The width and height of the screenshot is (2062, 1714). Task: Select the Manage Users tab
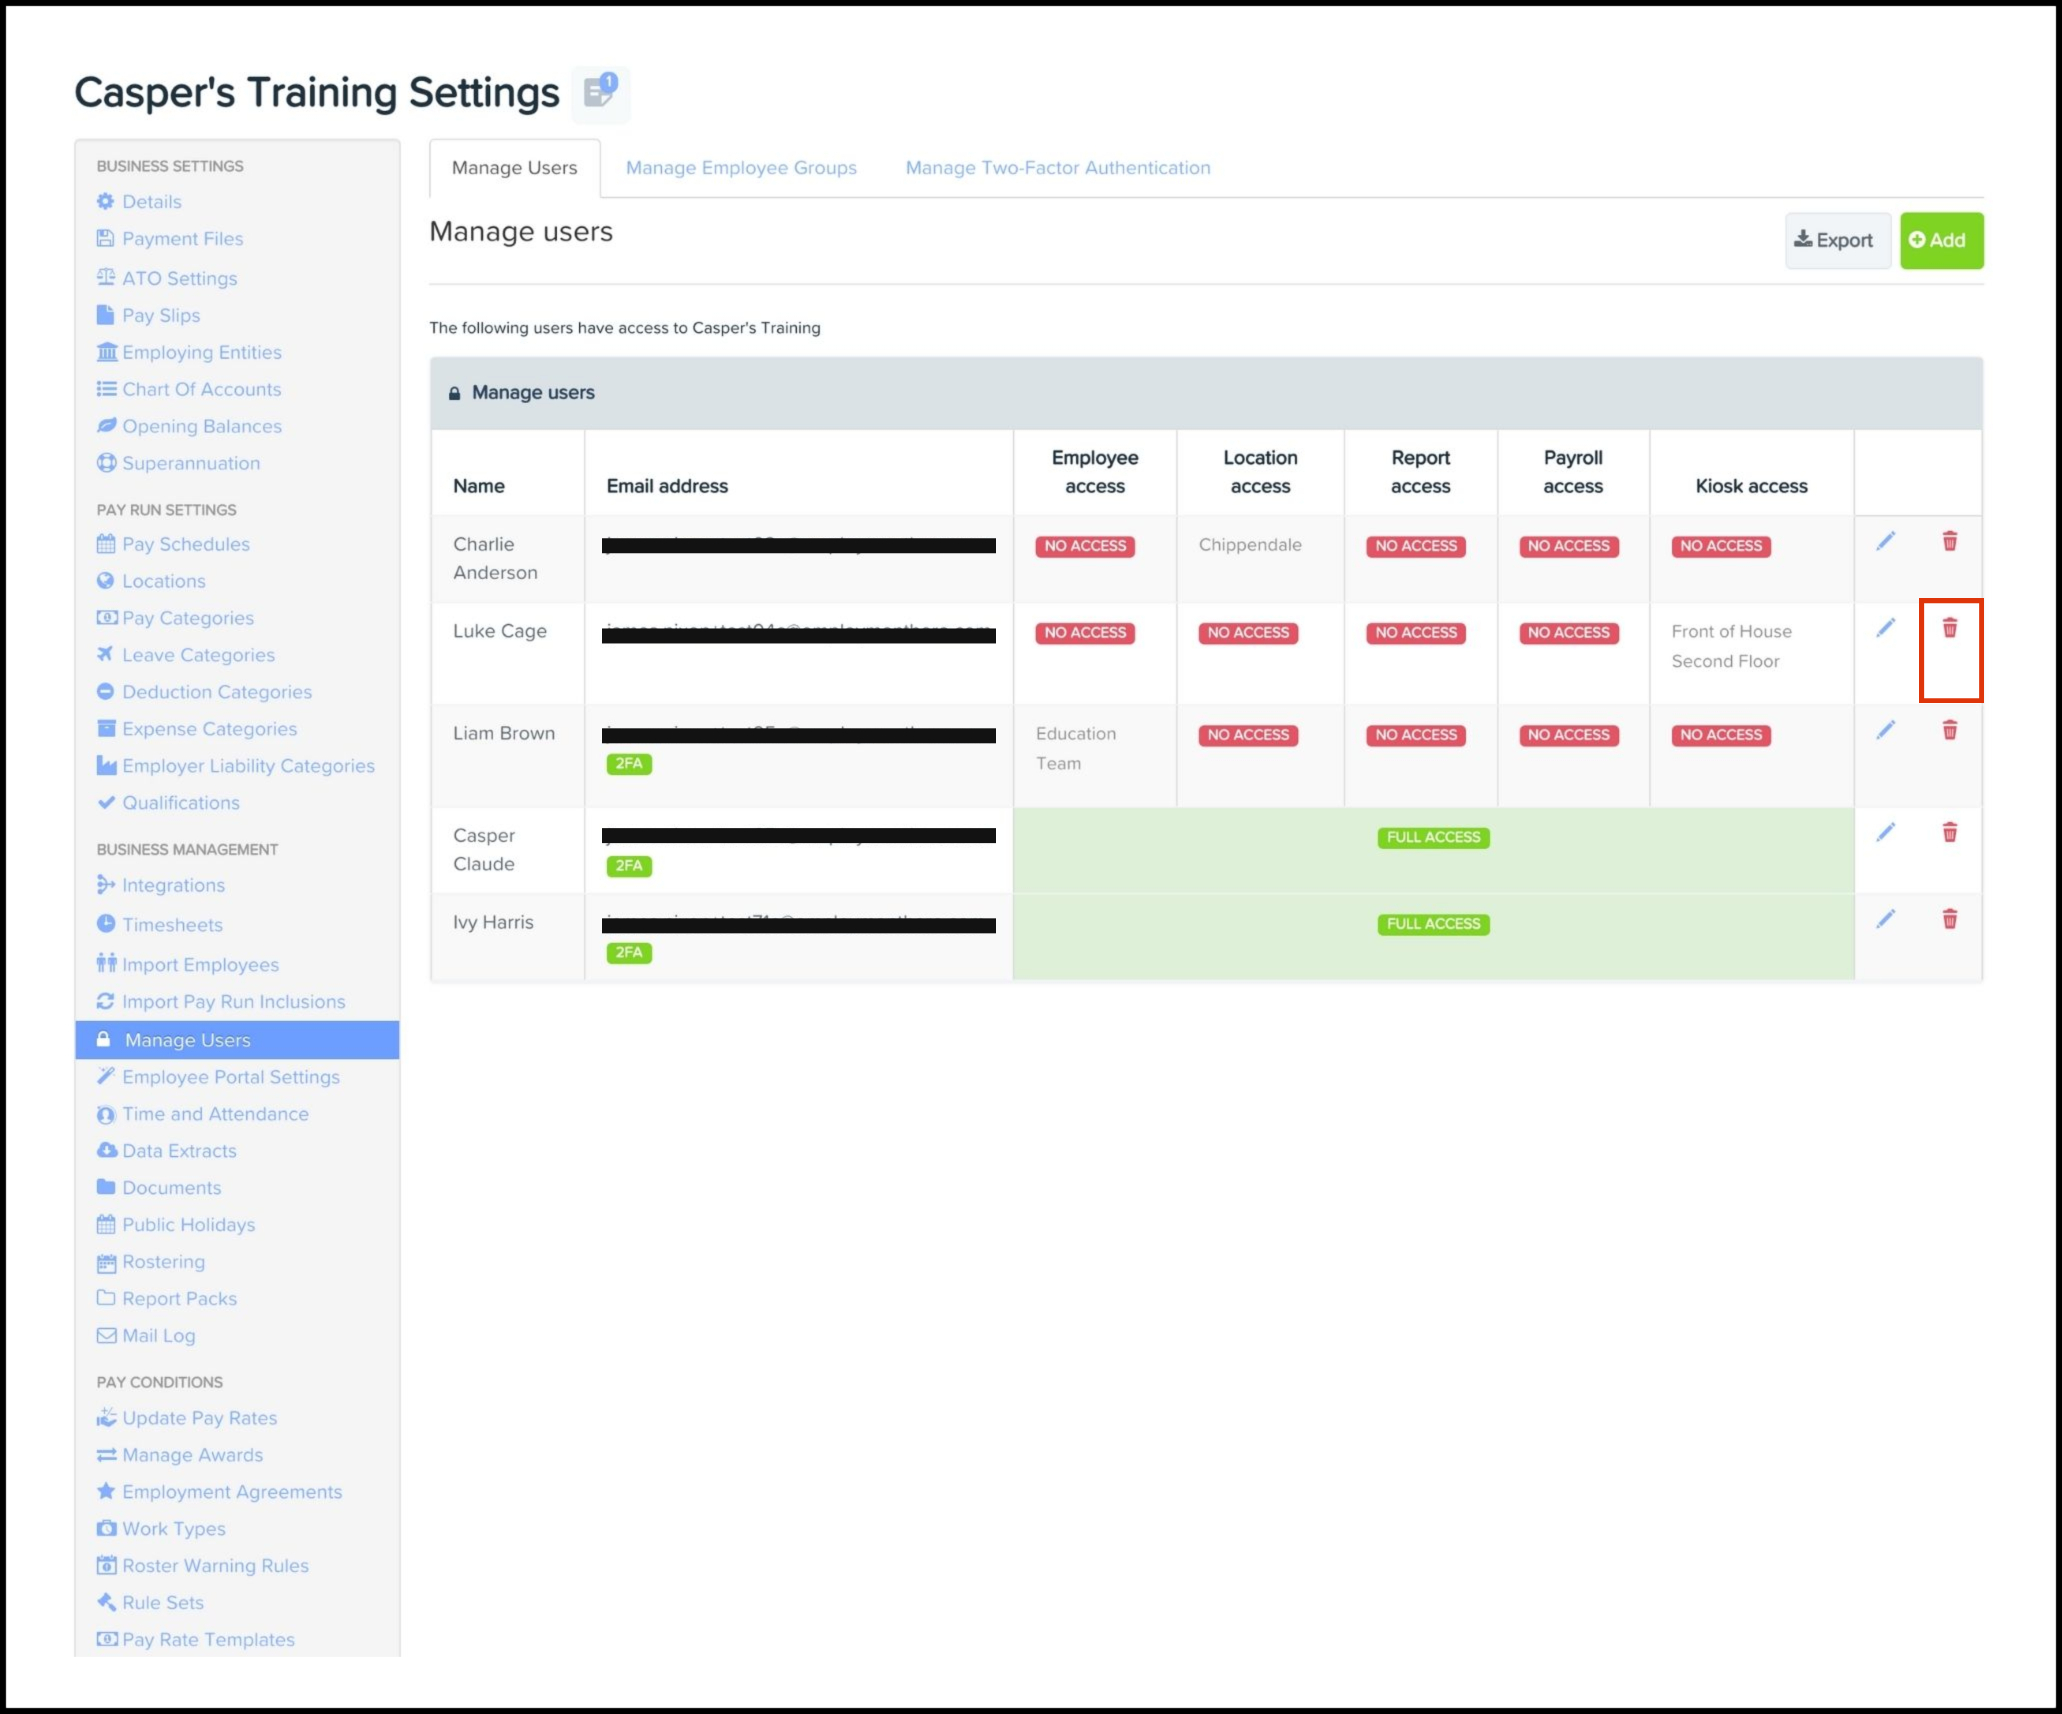tap(514, 168)
